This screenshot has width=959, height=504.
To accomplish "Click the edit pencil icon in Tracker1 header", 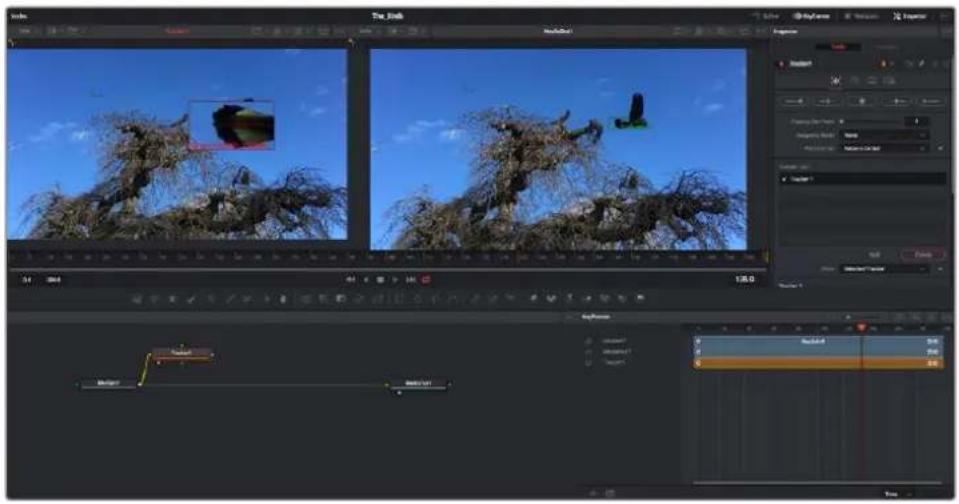I will (922, 64).
